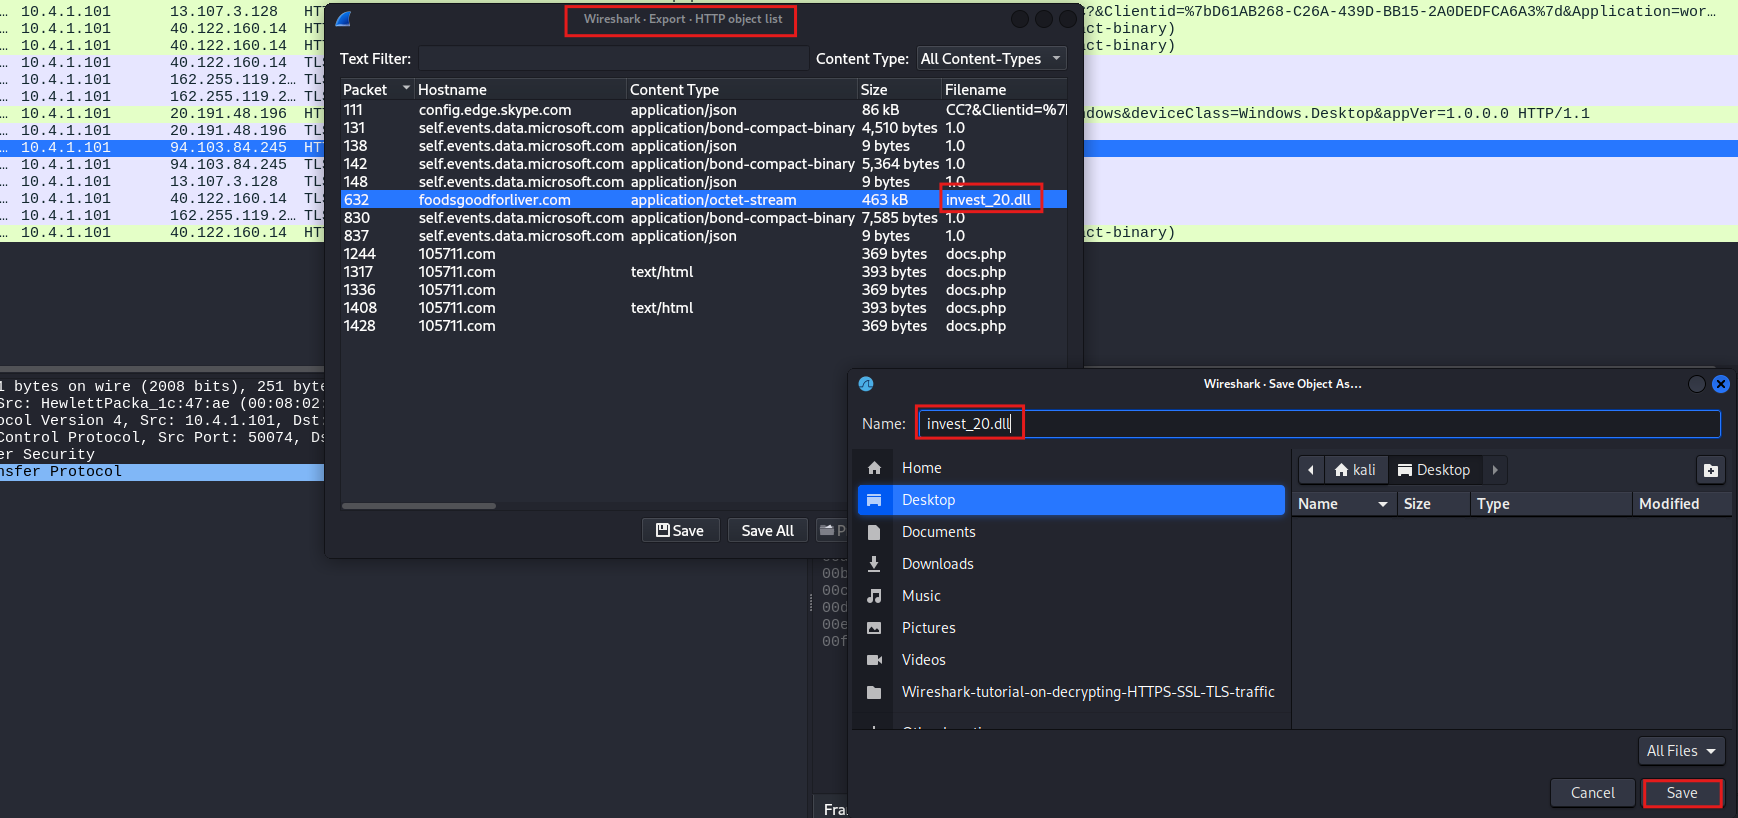Sort the object list by Hostname header
The height and width of the screenshot is (818, 1738).
coord(520,90)
